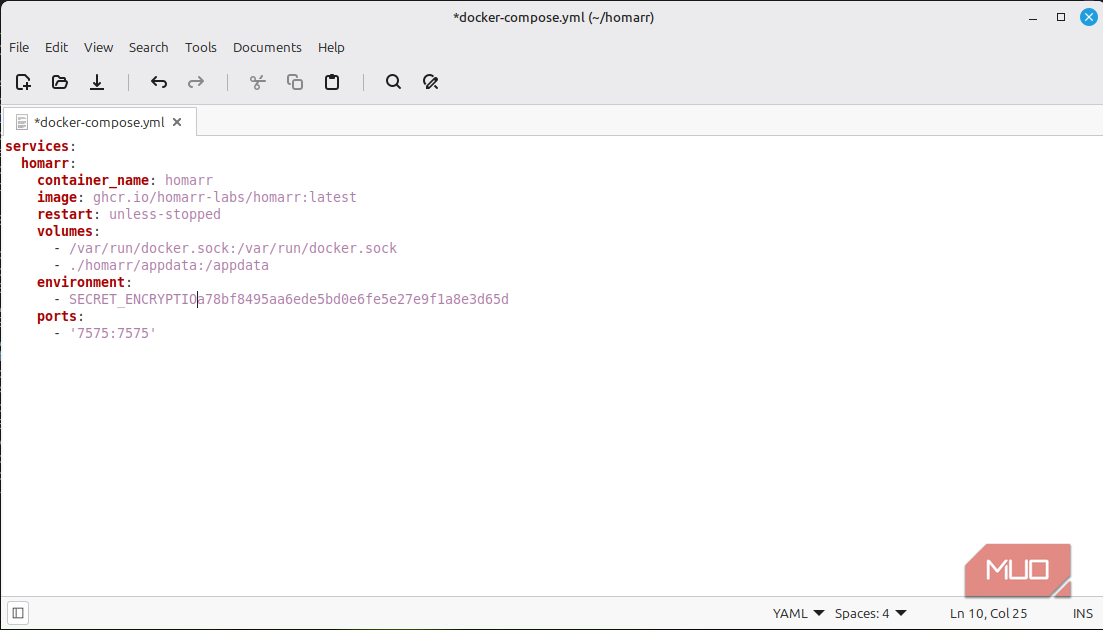Close the docker-compose.yml tab
Screen dimensions: 1103x630
[177, 122]
